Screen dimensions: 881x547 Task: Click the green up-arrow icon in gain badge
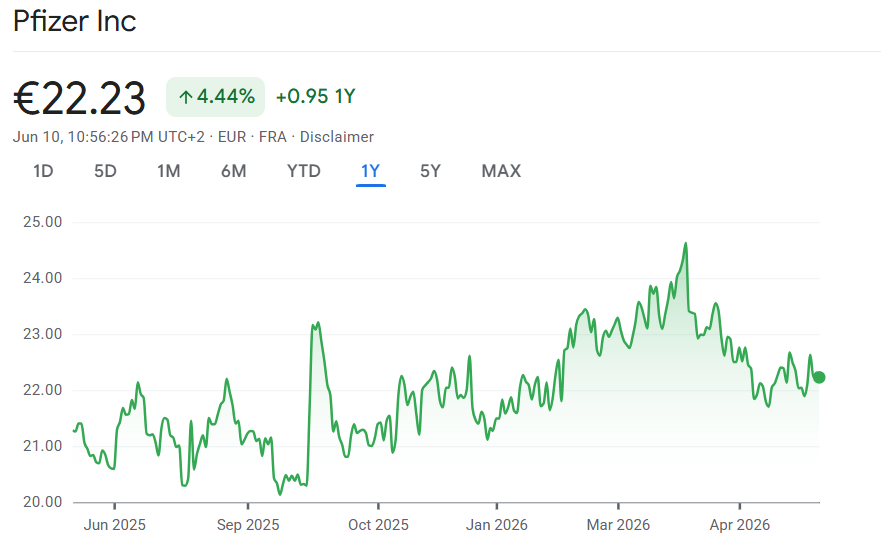click(x=185, y=98)
